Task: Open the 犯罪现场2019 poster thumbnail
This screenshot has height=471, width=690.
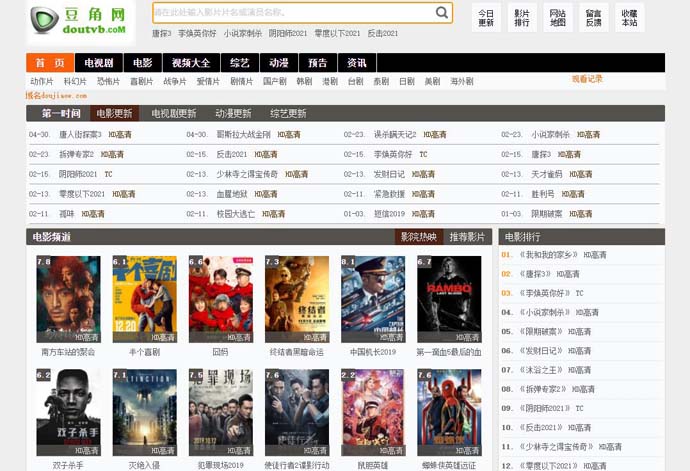Action: (220, 412)
